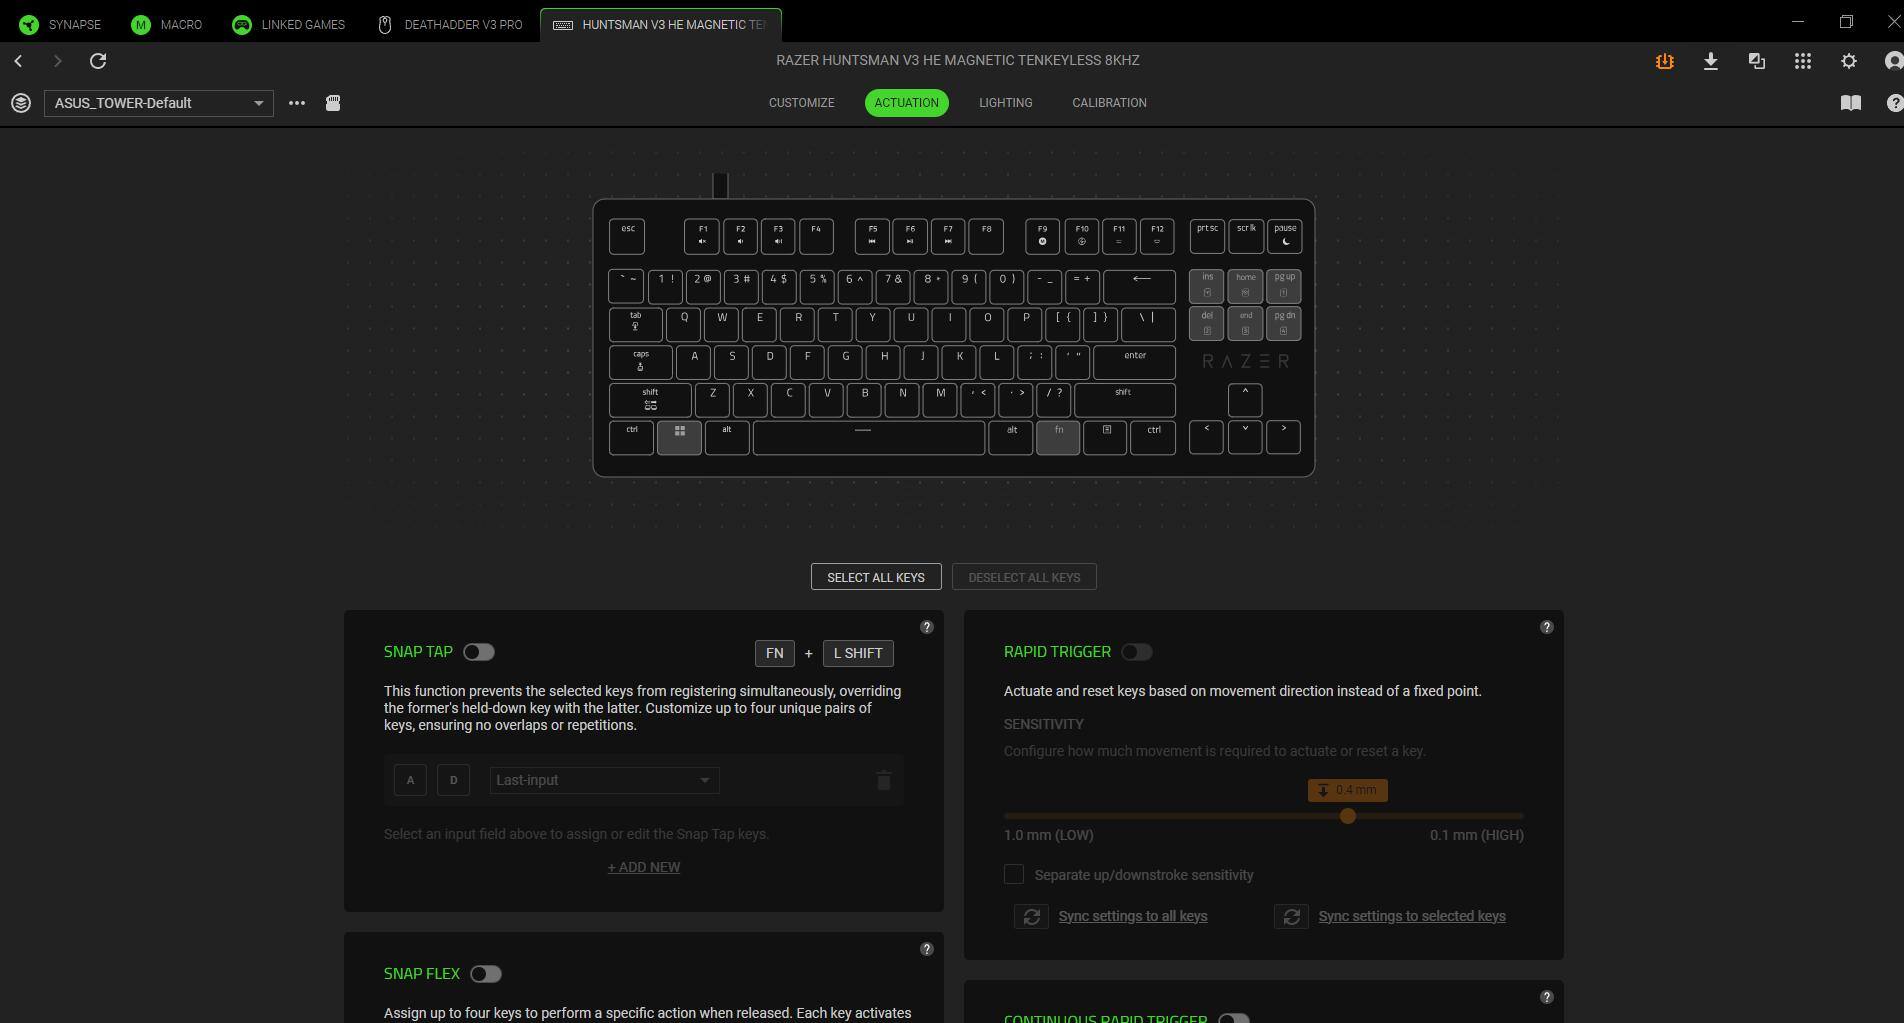Open Snap Tap help tooltip

coord(927,627)
